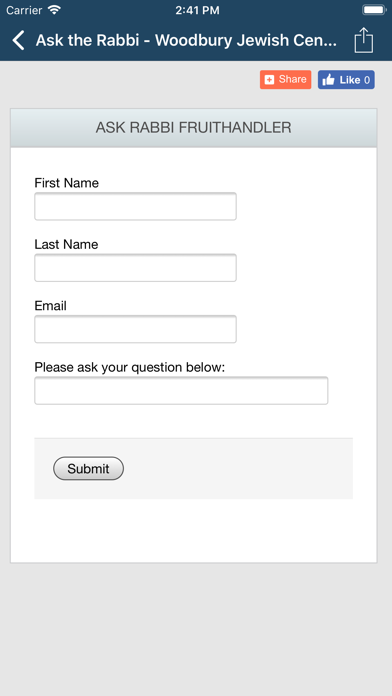Tap the battery indicator icon
Image resolution: width=392 pixels, height=696 pixels.
click(x=374, y=10)
